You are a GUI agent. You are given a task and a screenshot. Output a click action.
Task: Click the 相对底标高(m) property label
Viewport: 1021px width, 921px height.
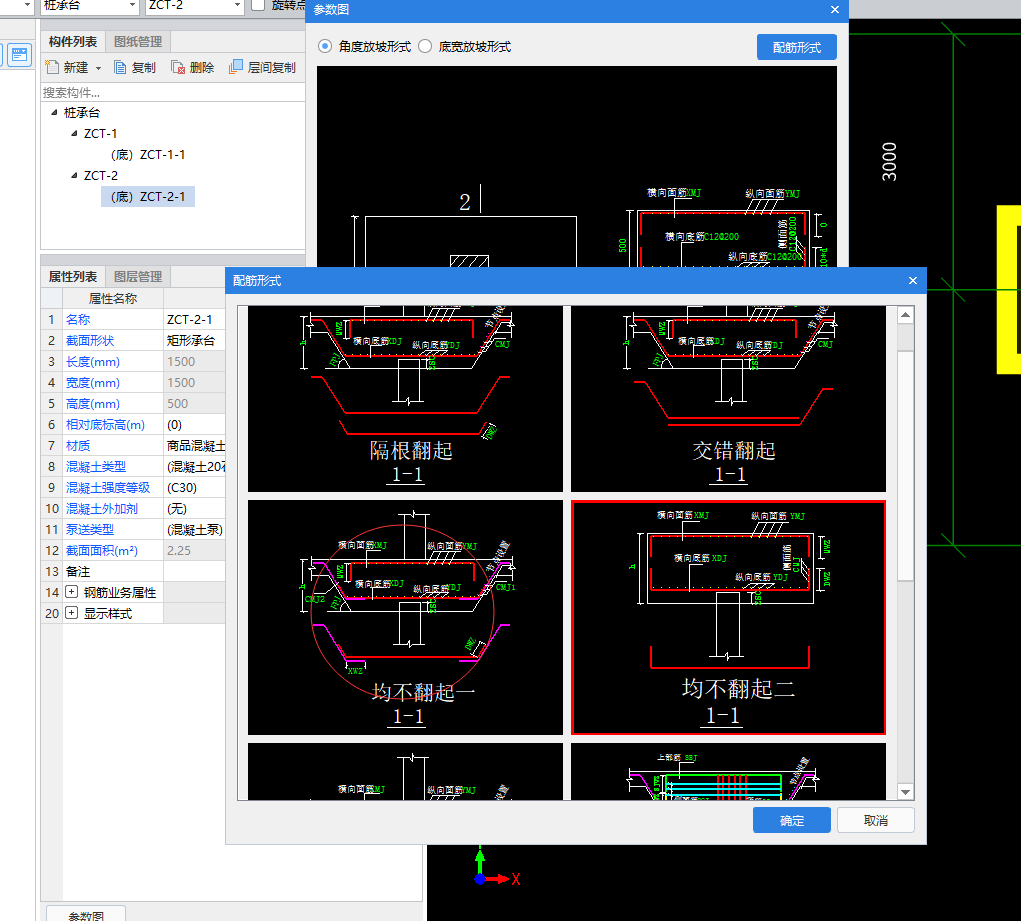tap(105, 425)
